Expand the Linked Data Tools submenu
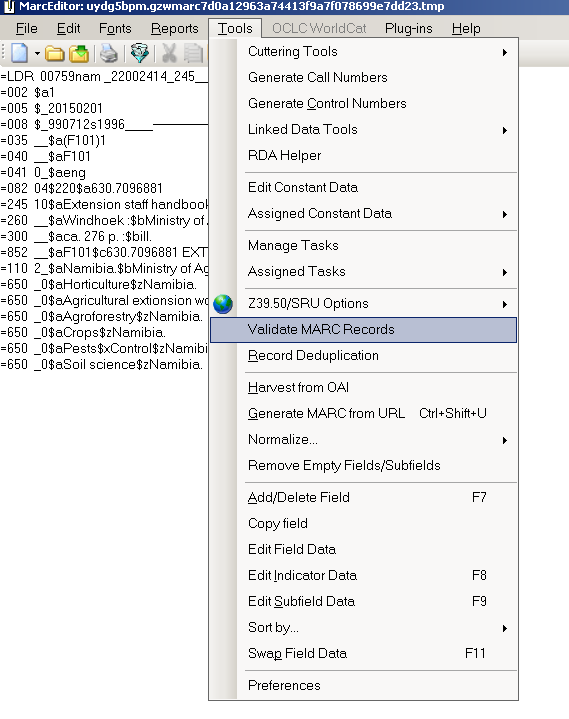This screenshot has width=569, height=719. [363, 130]
